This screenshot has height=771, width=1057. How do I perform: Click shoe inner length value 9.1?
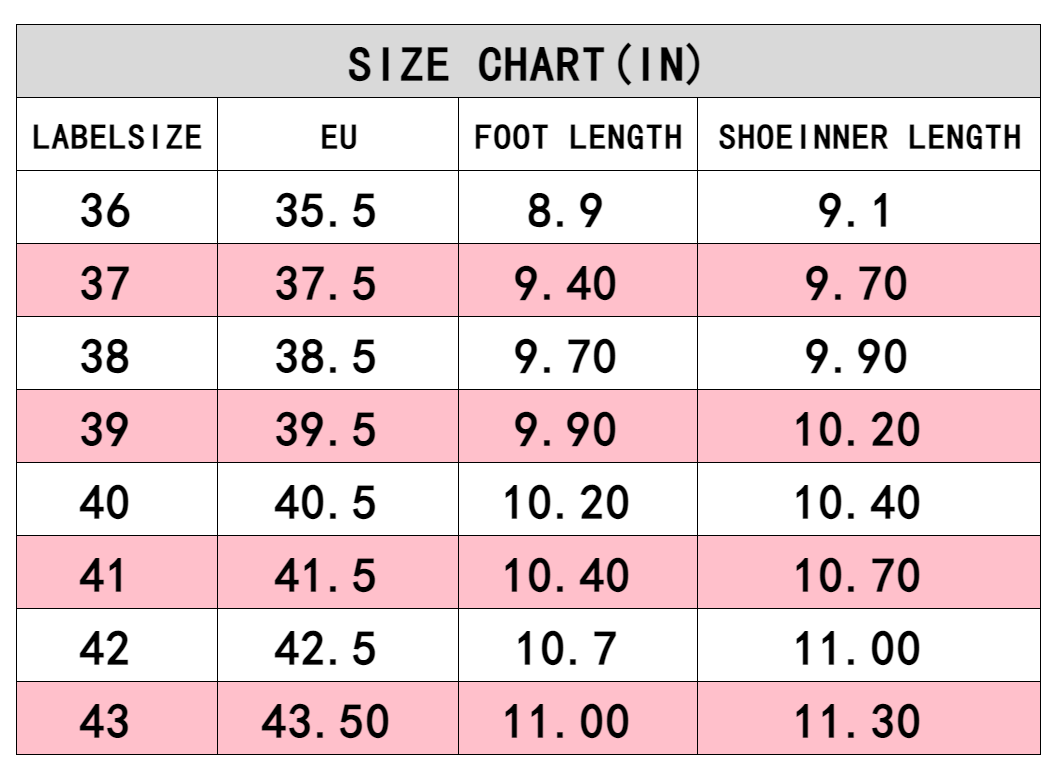pos(856,211)
